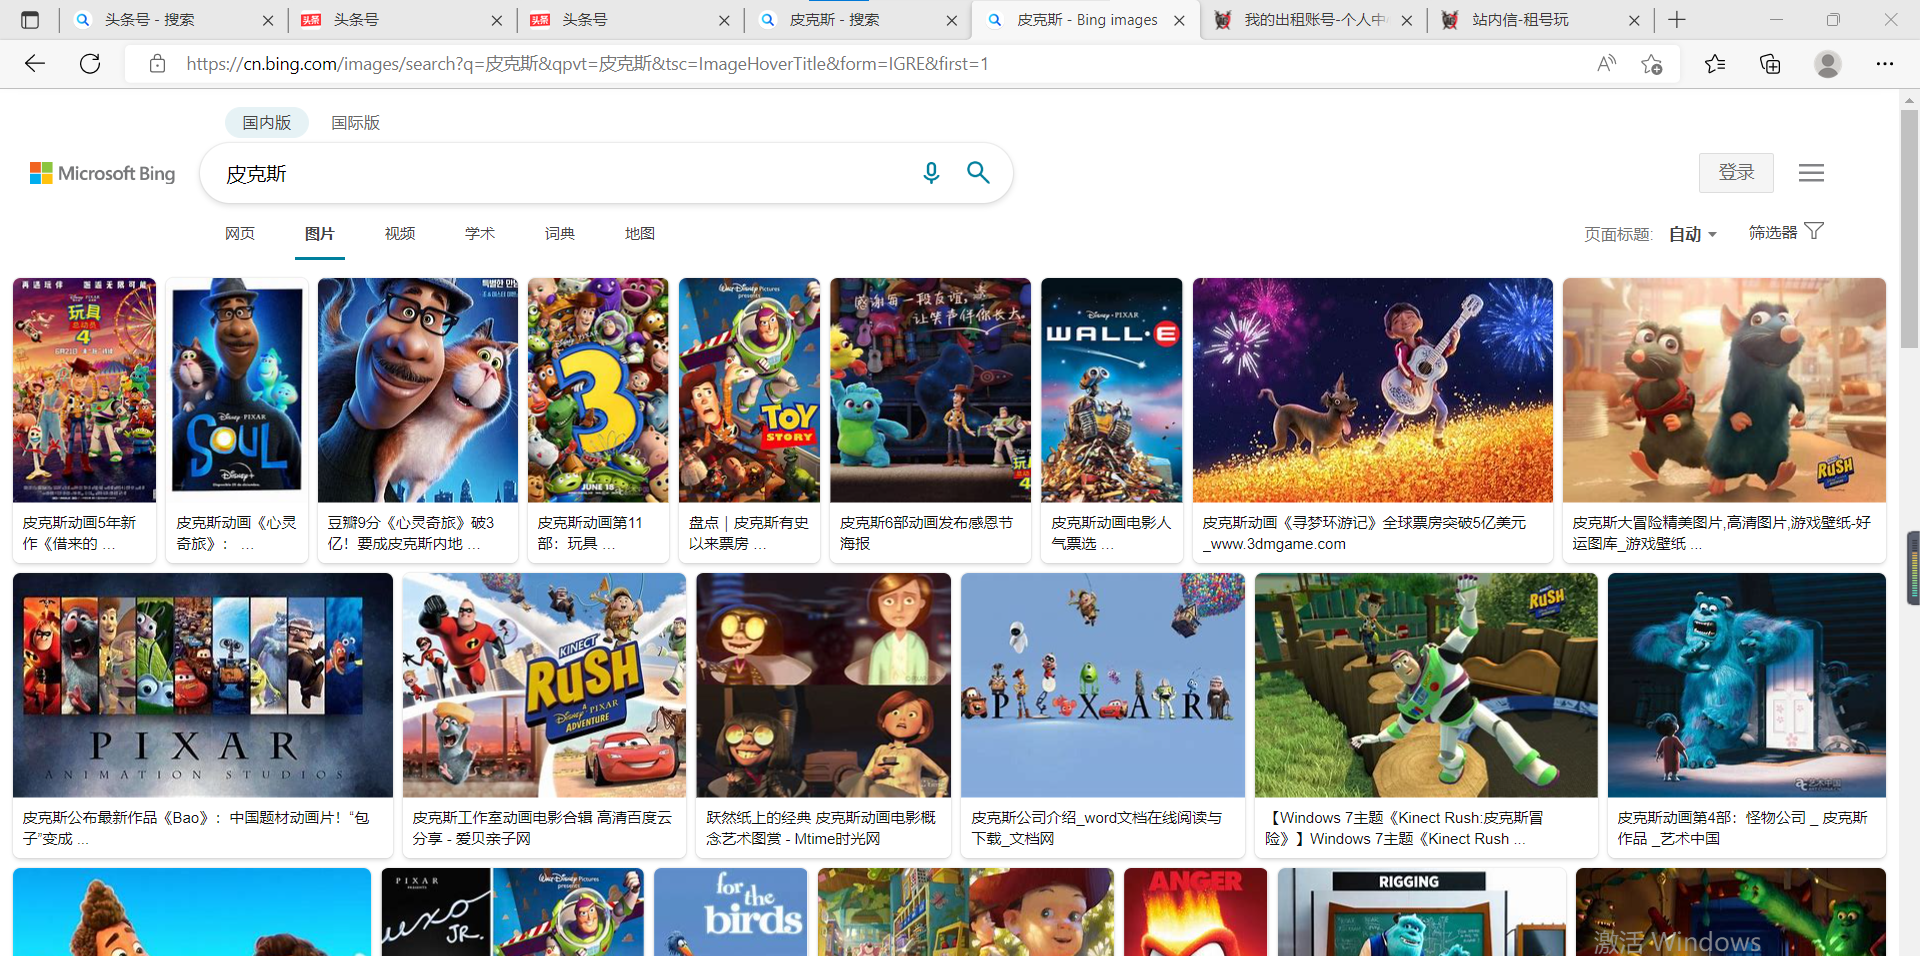Screen dimensions: 1920x956
Task: Open Bing hamburger menu
Action: point(1811,173)
